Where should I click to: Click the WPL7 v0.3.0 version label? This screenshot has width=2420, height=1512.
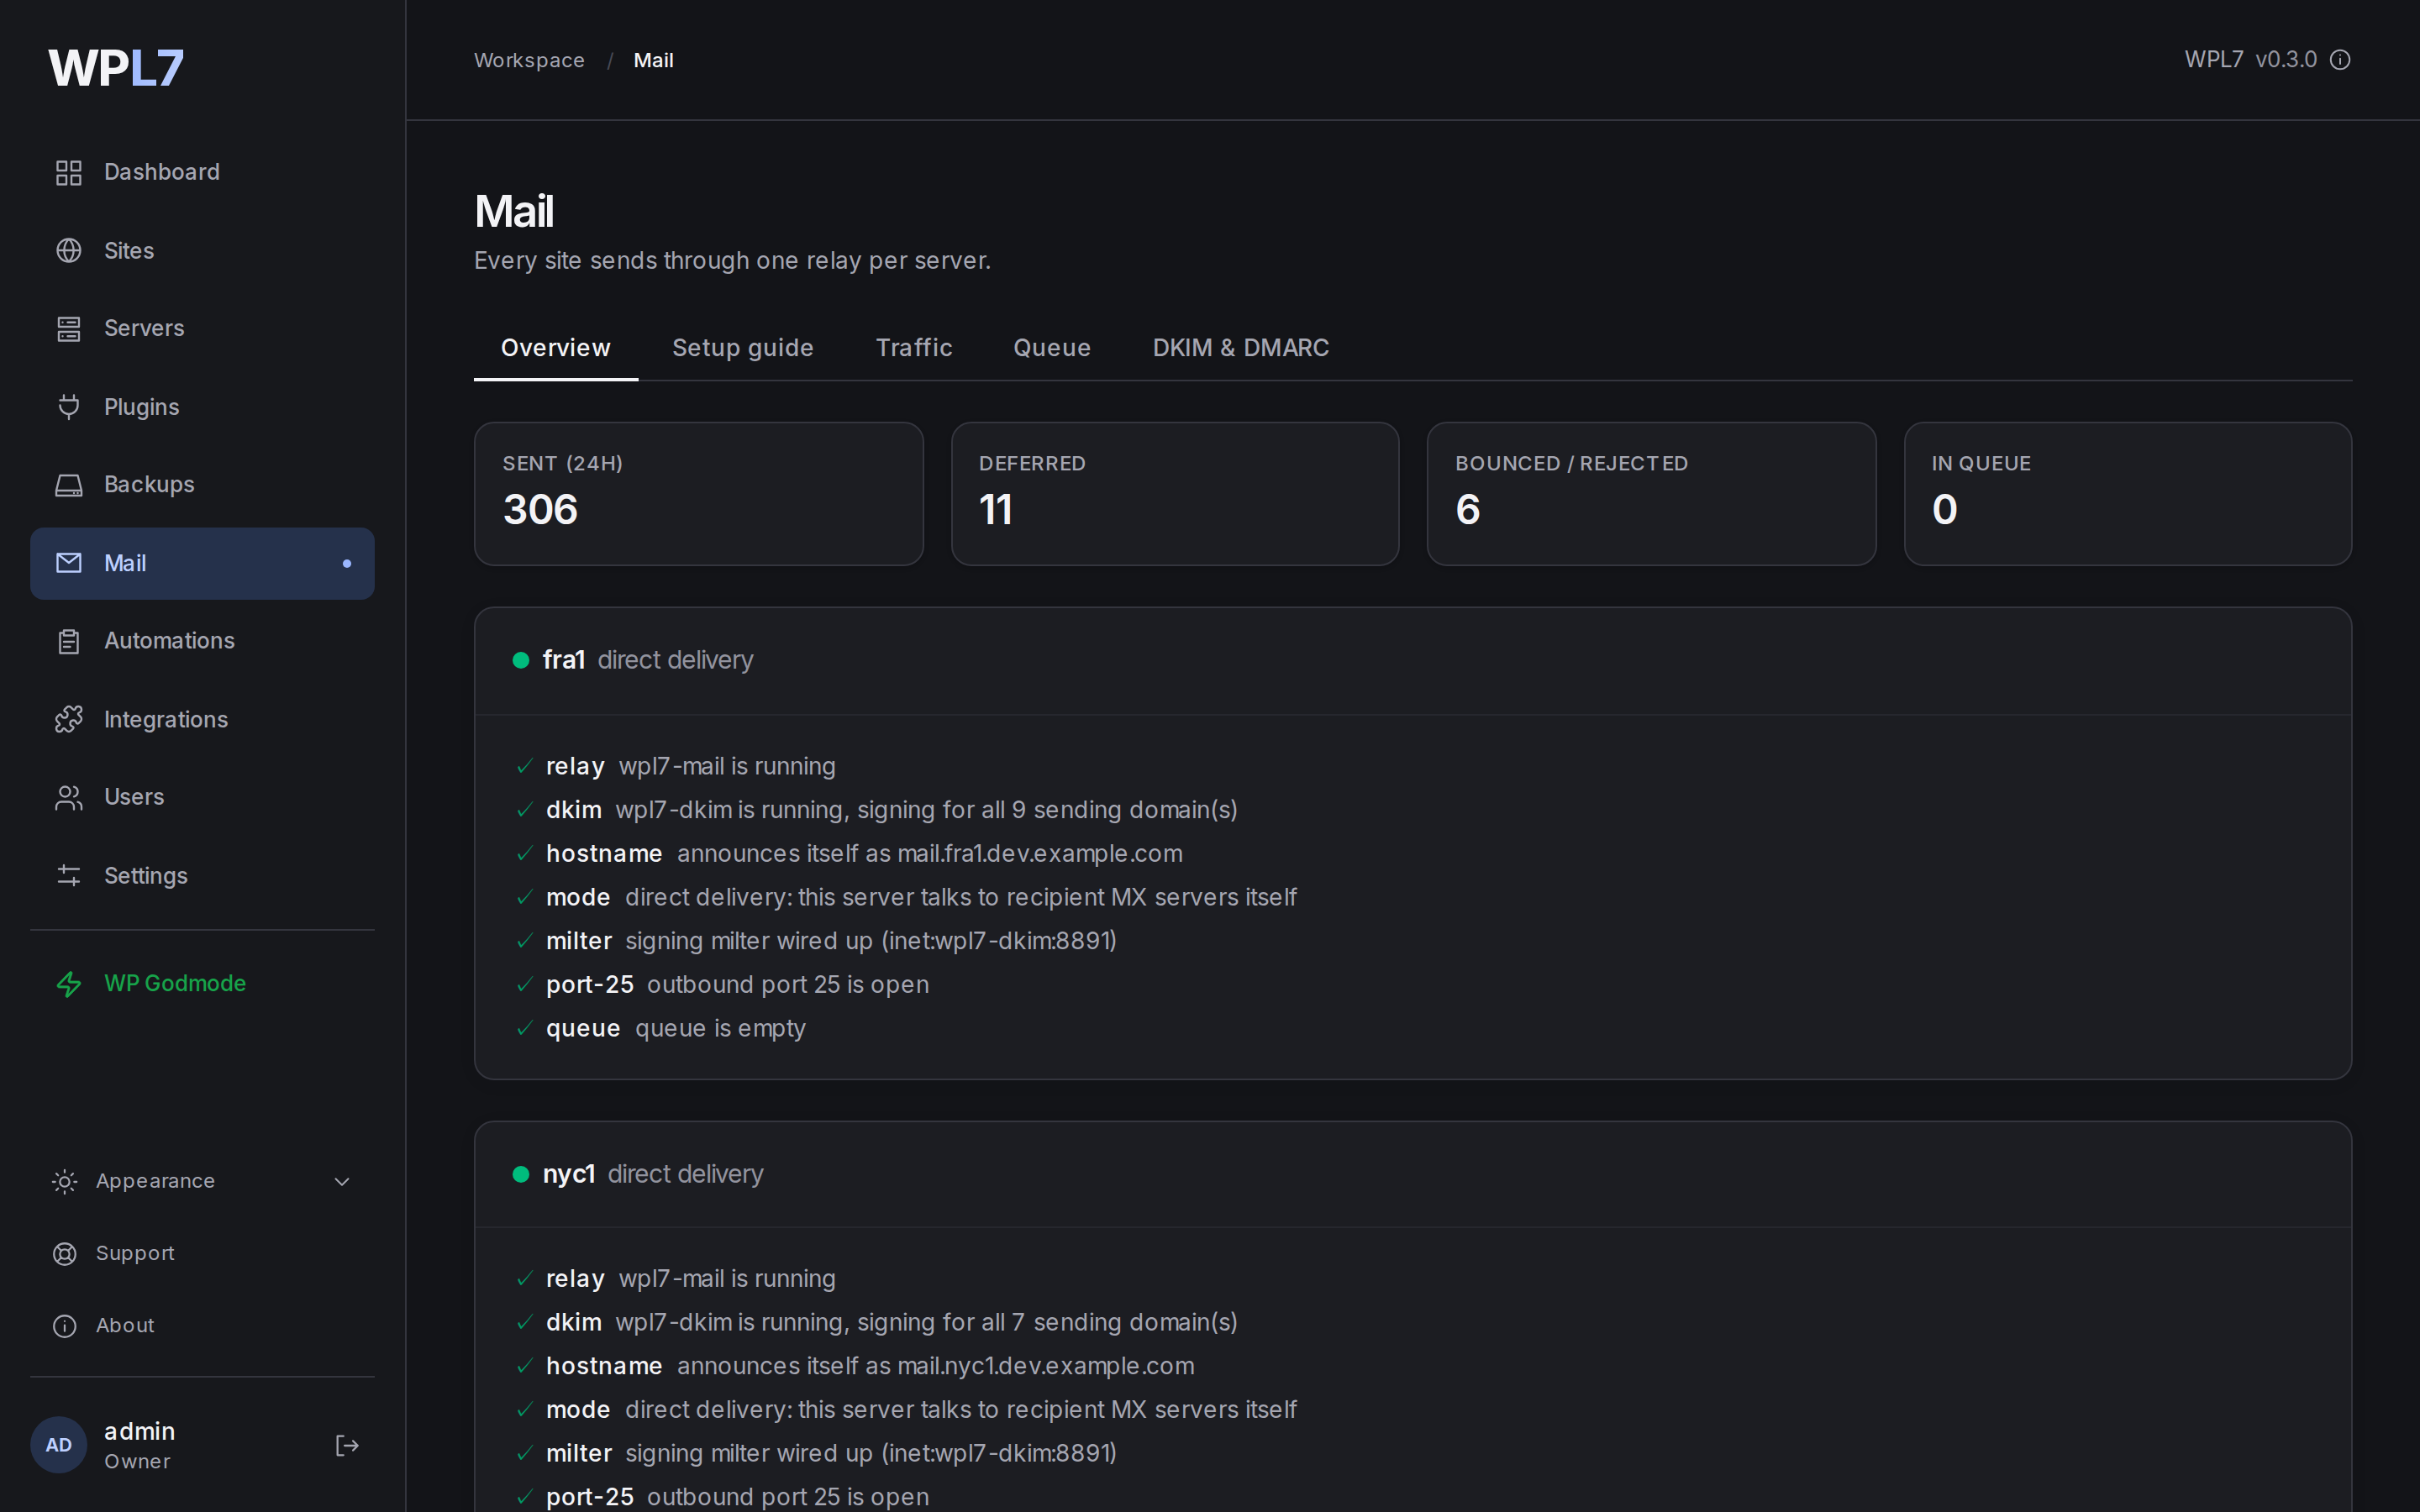(x=2250, y=60)
